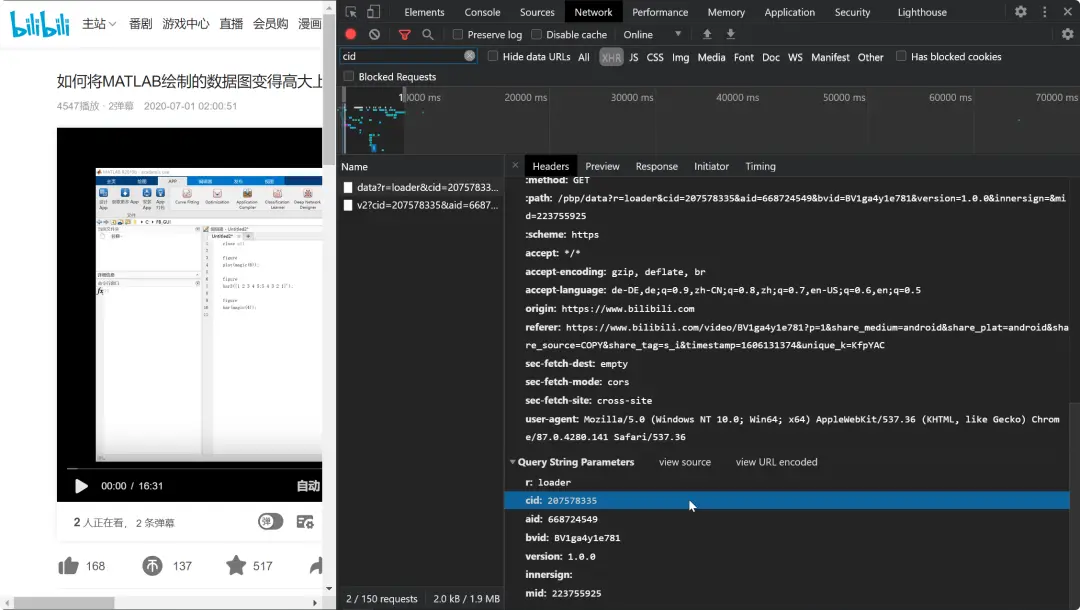Click the network timeline overview
Viewport: 1080px width, 610px height.
(709, 121)
